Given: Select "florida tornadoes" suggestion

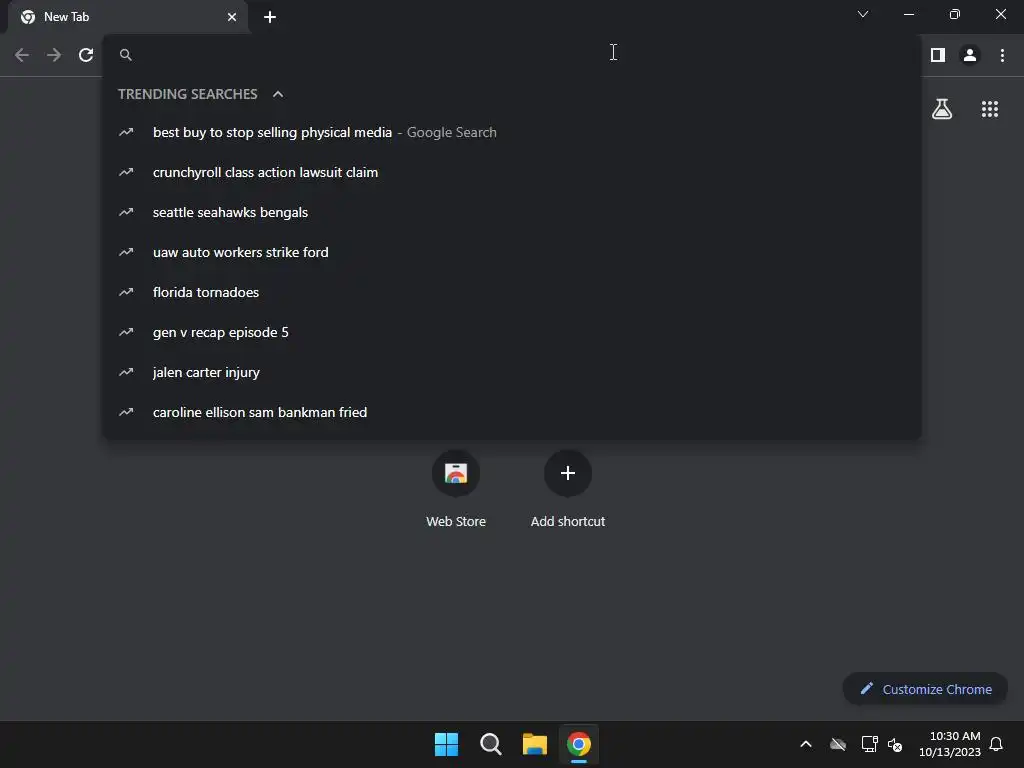Looking at the screenshot, I should point(512,293).
